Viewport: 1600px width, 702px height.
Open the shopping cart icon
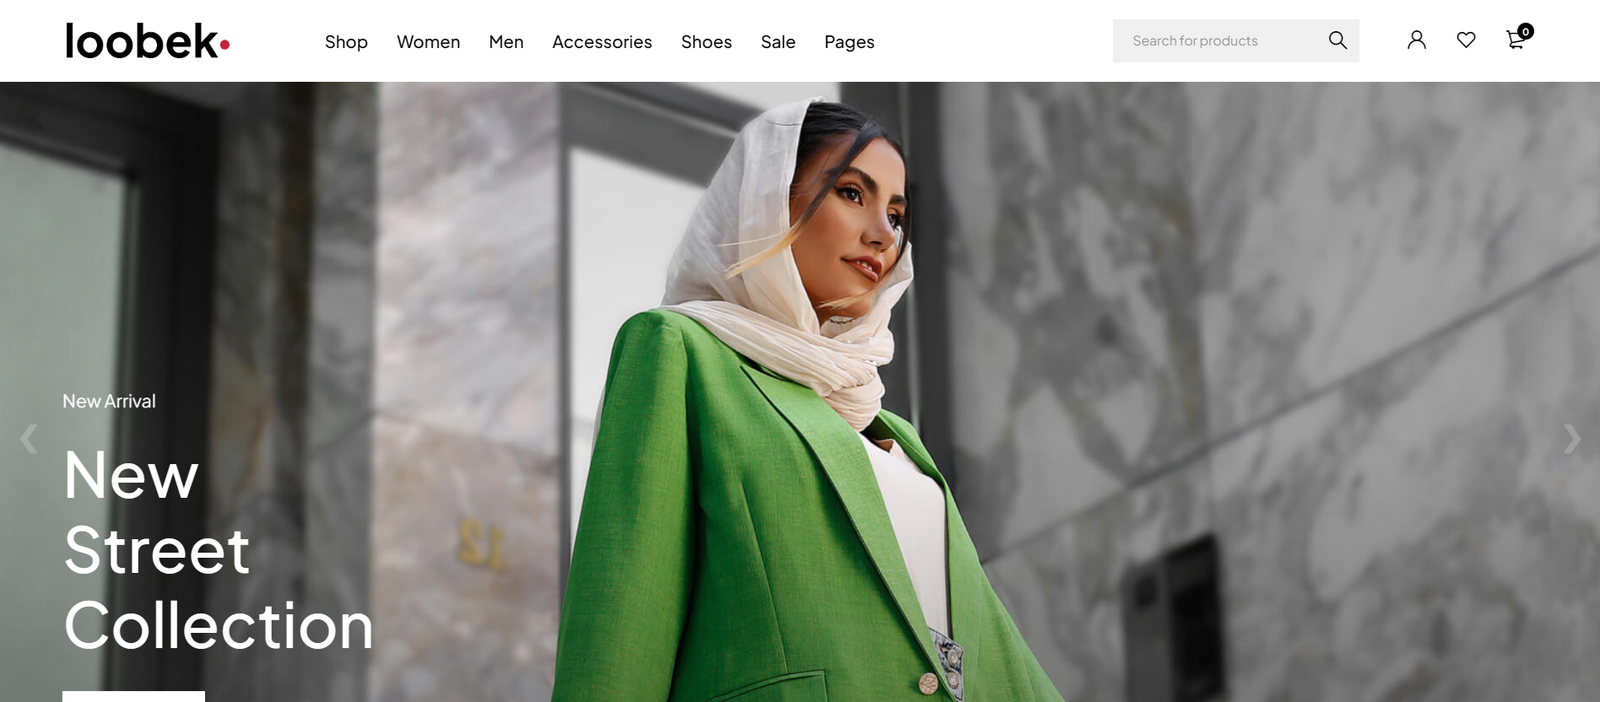1514,41
